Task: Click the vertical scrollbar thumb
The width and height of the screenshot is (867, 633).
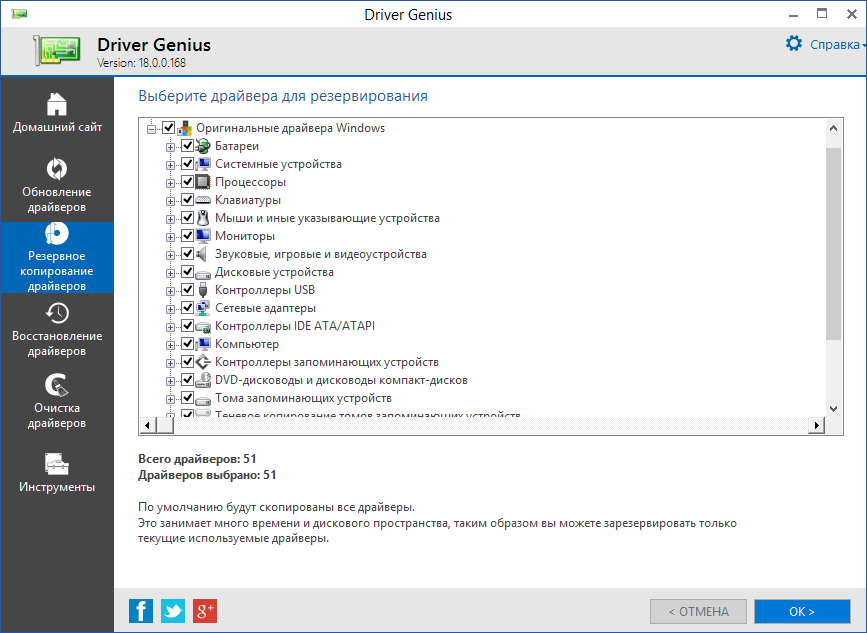Action: [833, 244]
